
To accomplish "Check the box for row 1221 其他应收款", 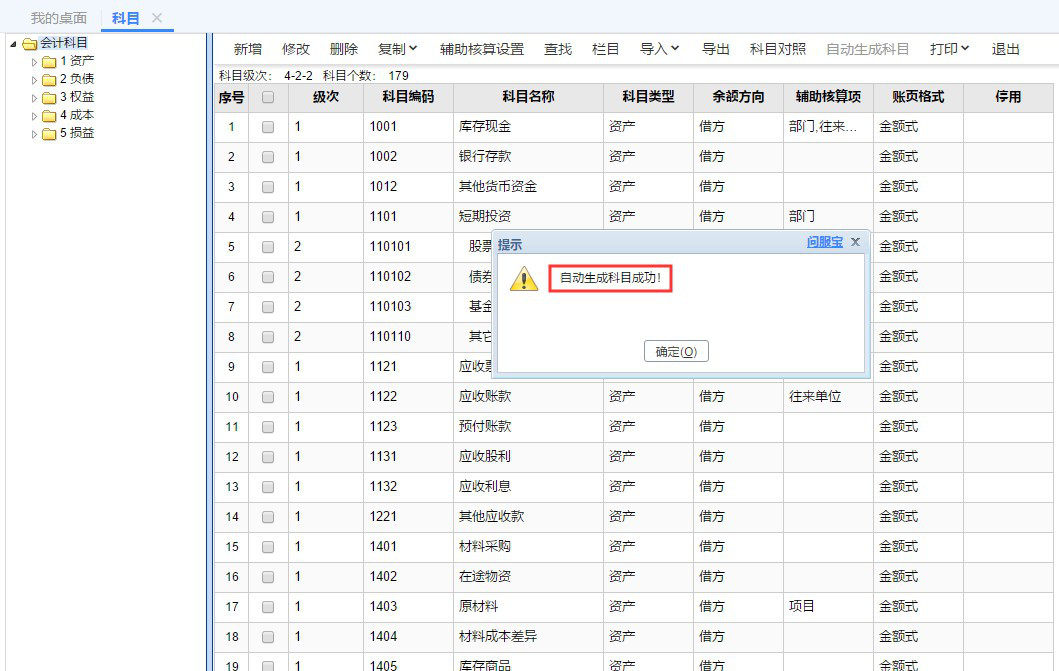I will 268,517.
